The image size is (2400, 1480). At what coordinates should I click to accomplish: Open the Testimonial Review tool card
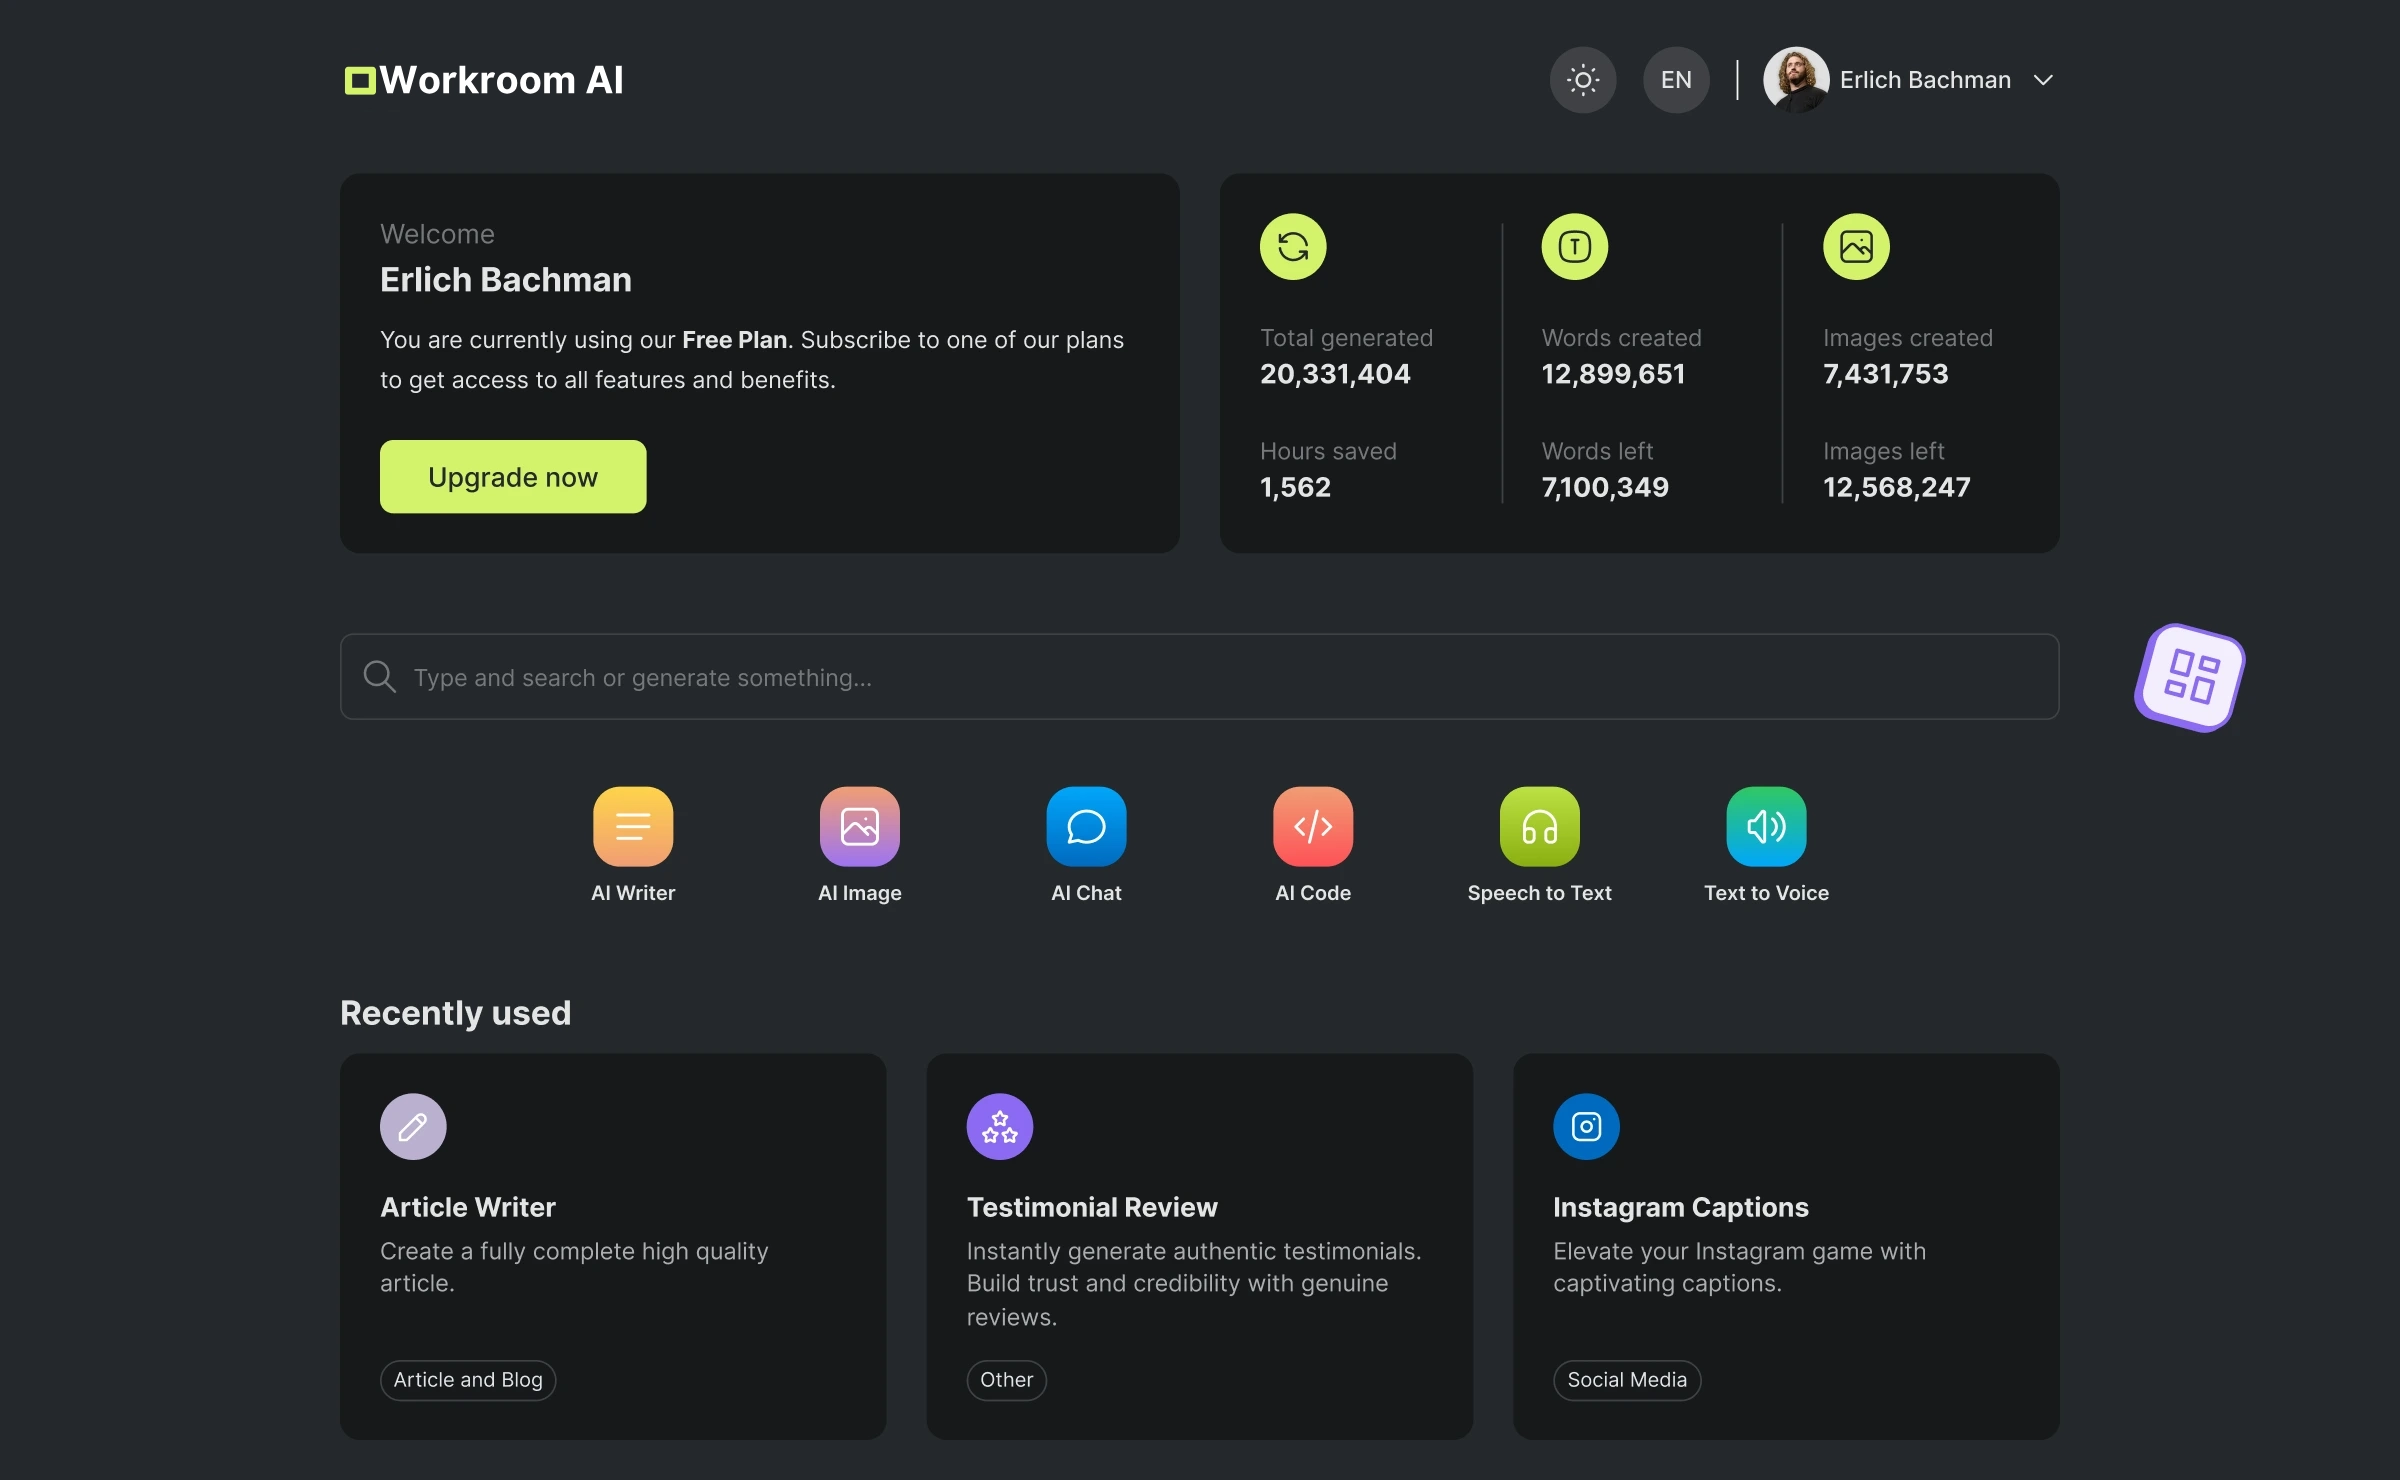1200,1247
